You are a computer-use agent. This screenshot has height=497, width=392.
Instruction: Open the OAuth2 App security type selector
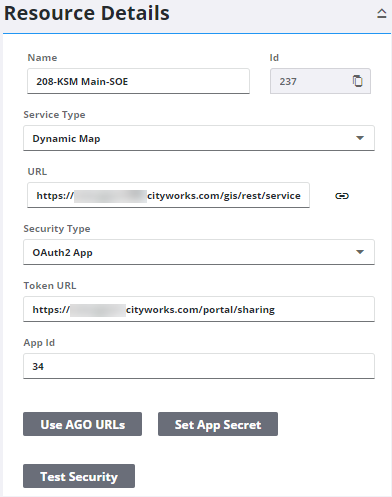[x=199, y=252]
